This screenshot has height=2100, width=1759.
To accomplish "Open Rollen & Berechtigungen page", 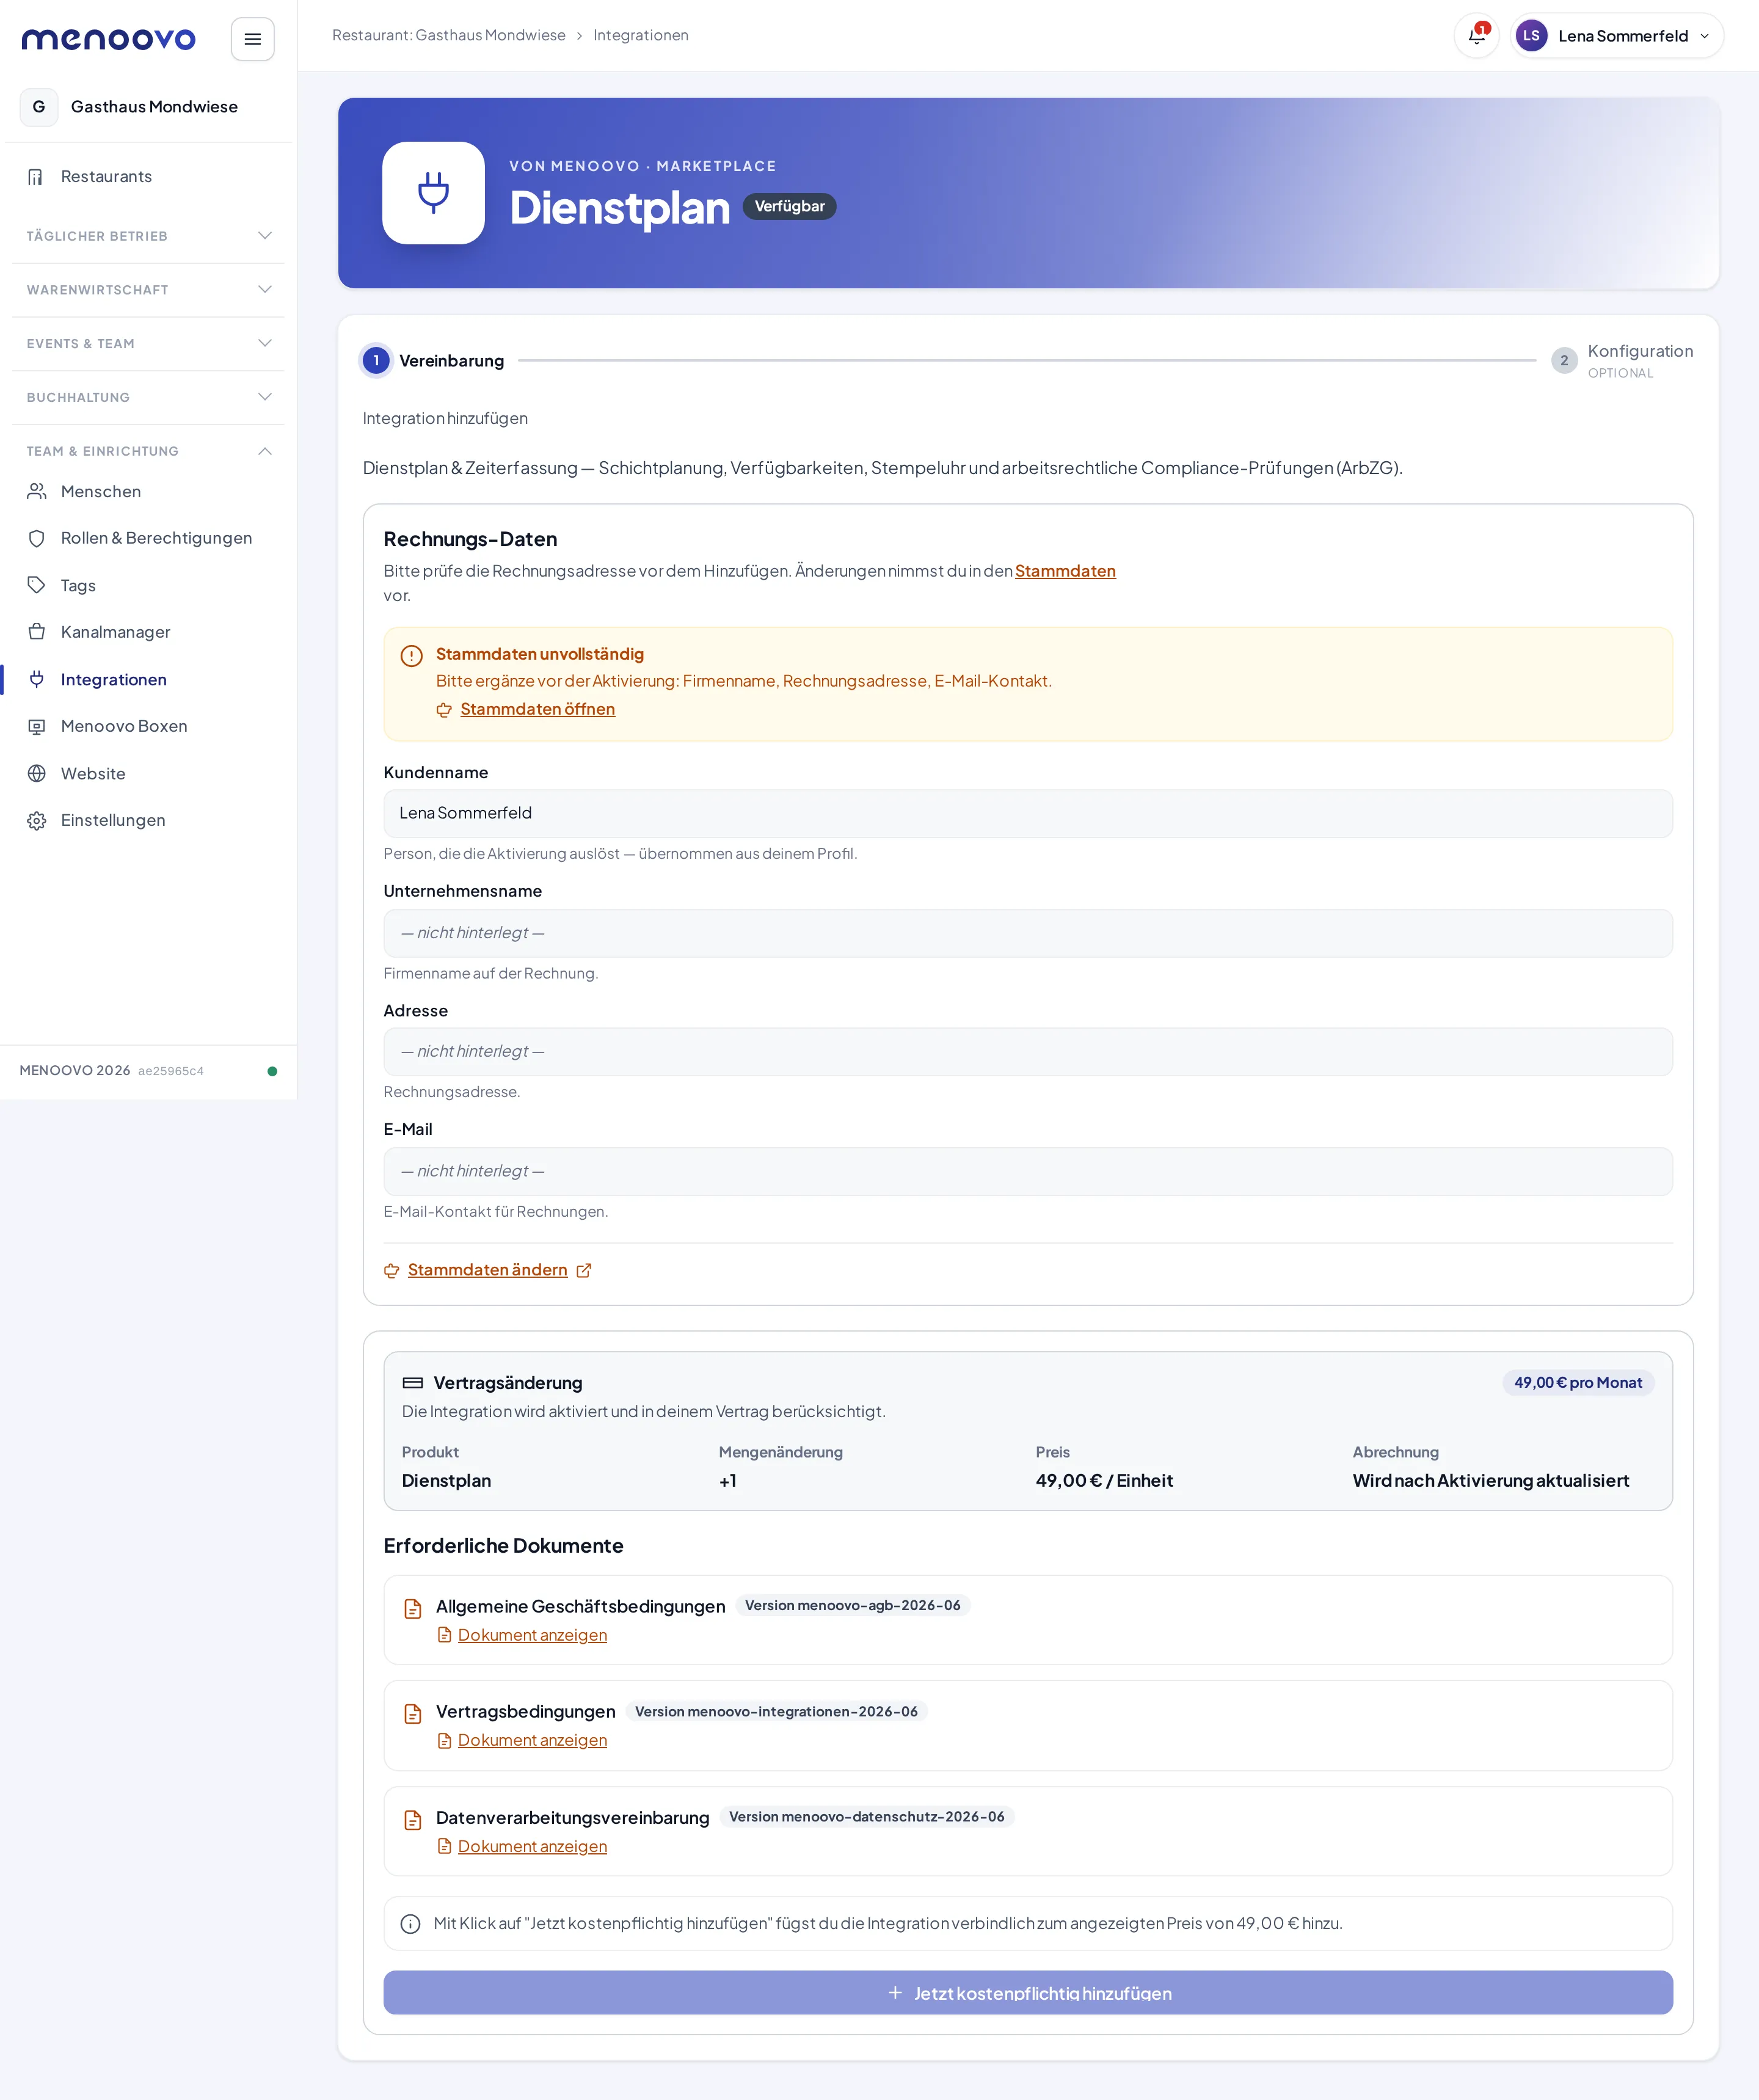I will pyautogui.click(x=148, y=538).
